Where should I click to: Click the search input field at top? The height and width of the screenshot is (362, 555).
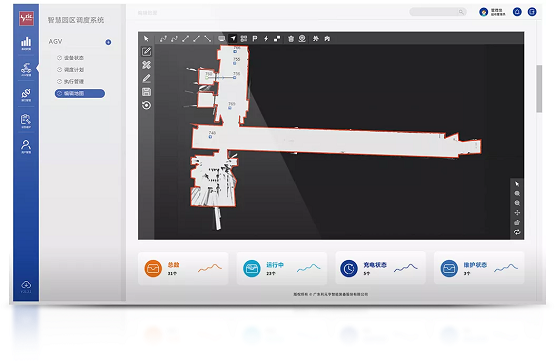(438, 12)
